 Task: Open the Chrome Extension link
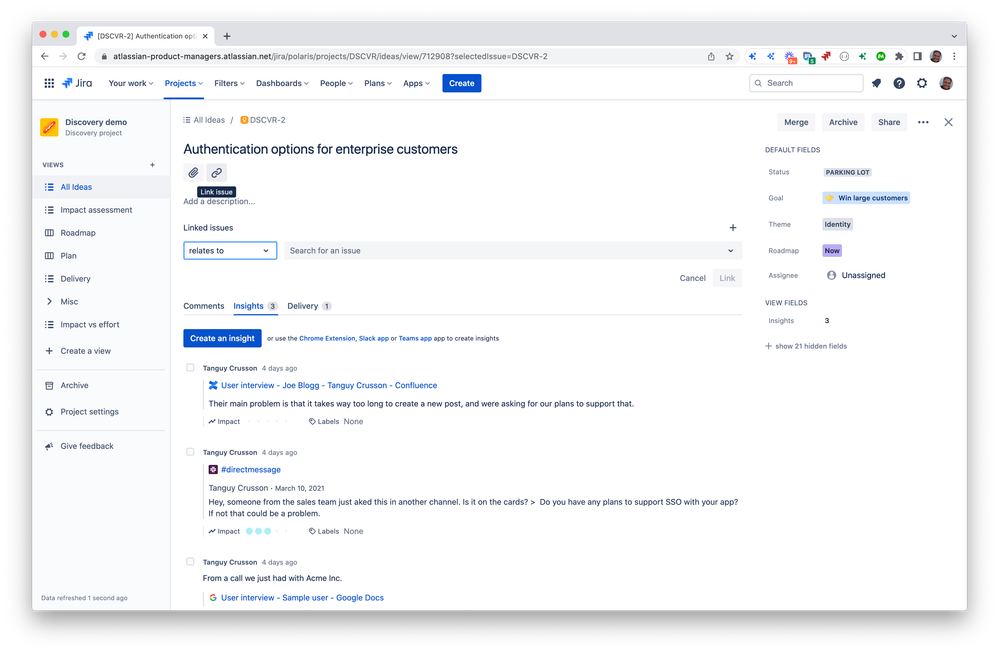pyautogui.click(x=327, y=338)
